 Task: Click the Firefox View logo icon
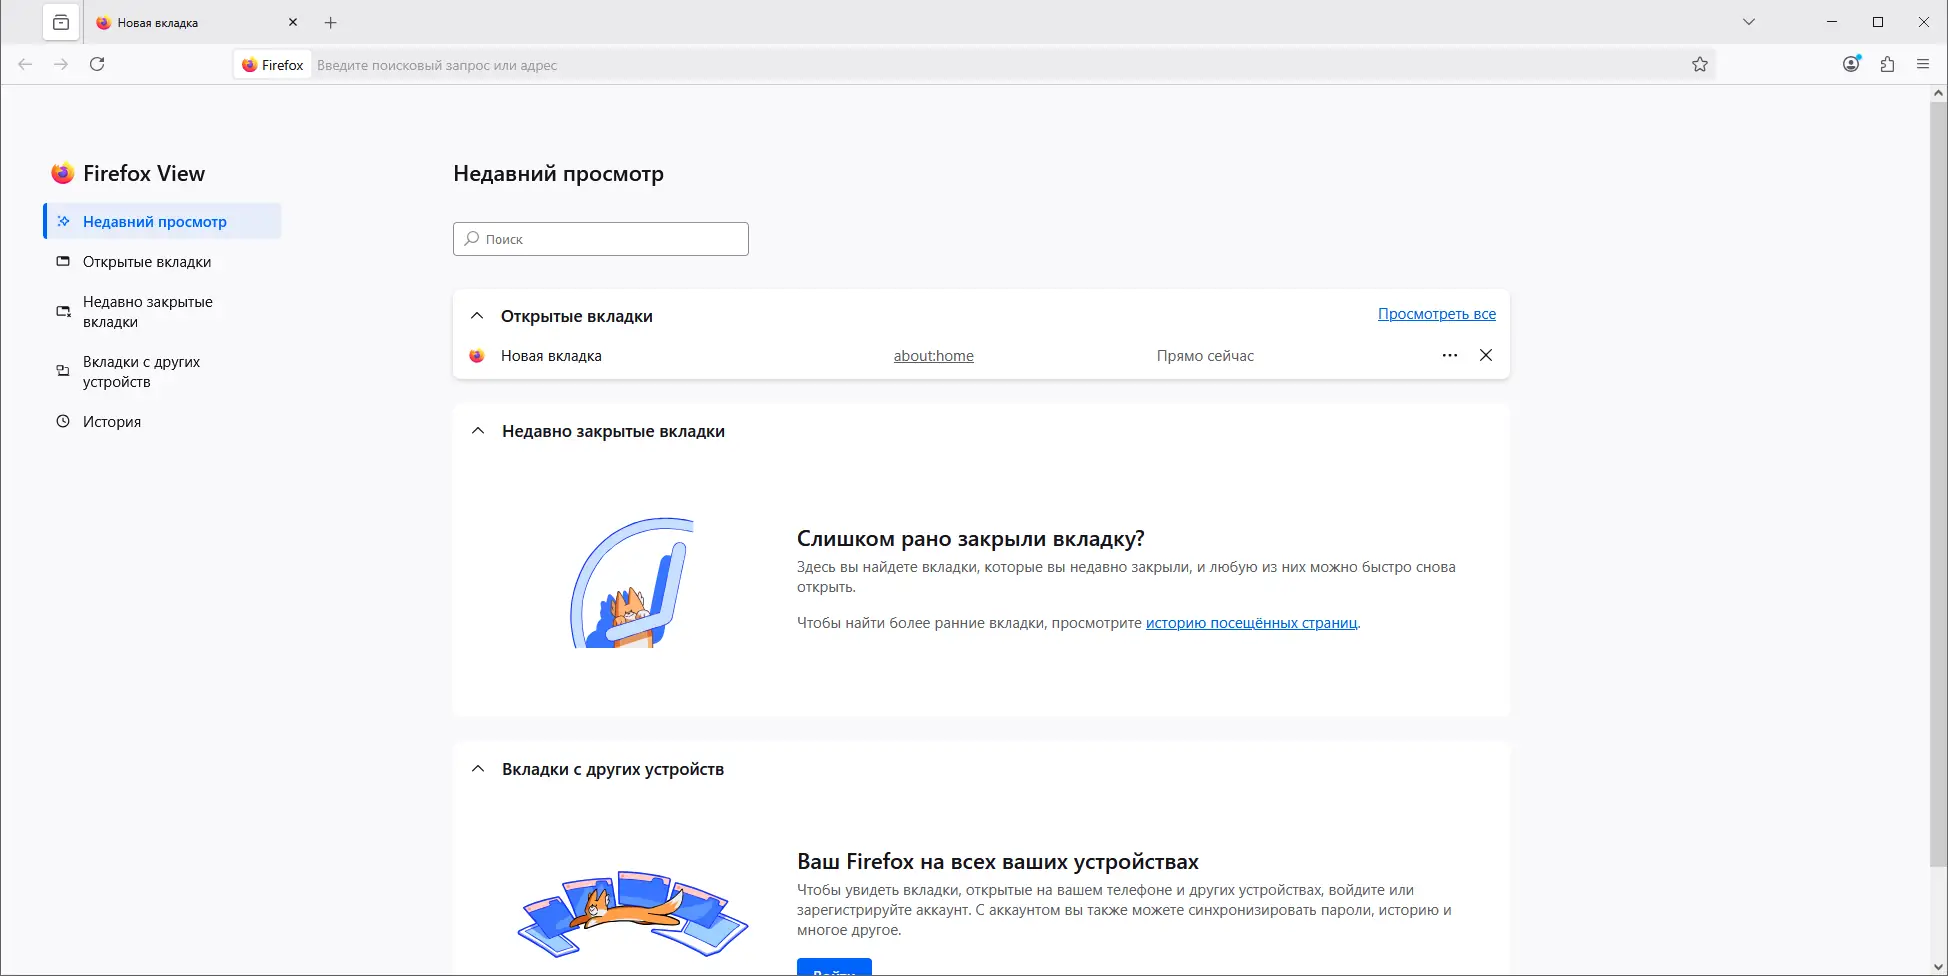click(x=63, y=173)
